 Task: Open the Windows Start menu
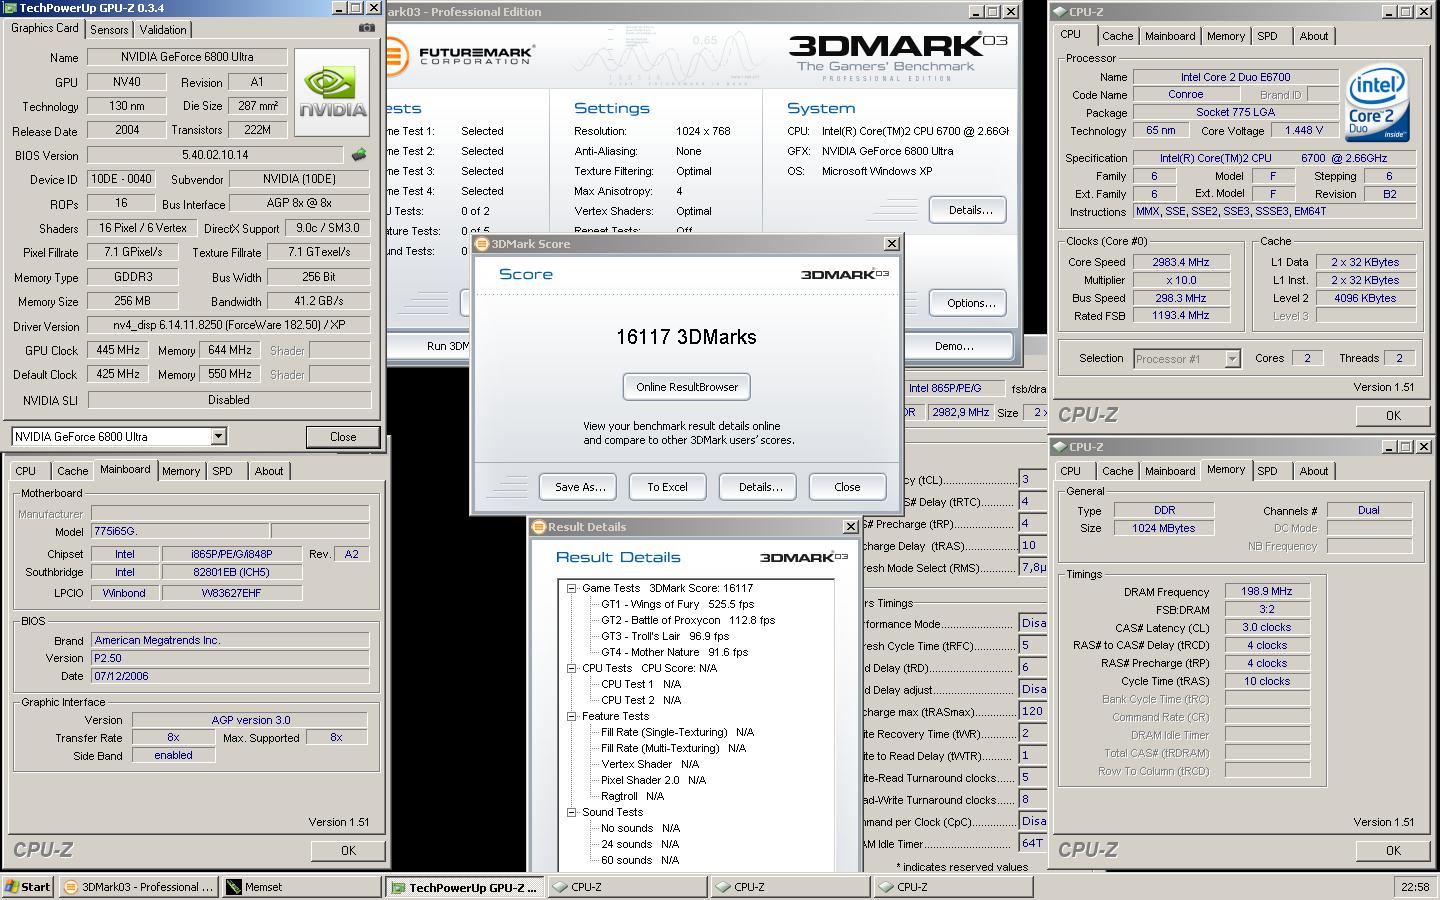pyautogui.click(x=28, y=886)
